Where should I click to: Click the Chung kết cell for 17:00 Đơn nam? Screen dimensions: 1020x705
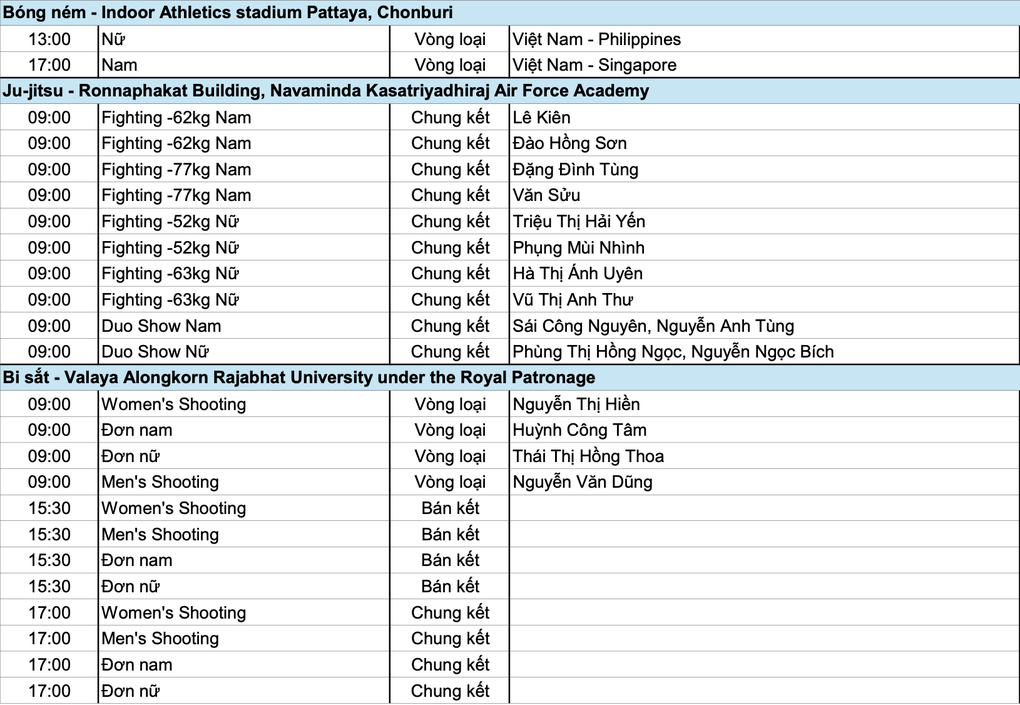(450, 664)
